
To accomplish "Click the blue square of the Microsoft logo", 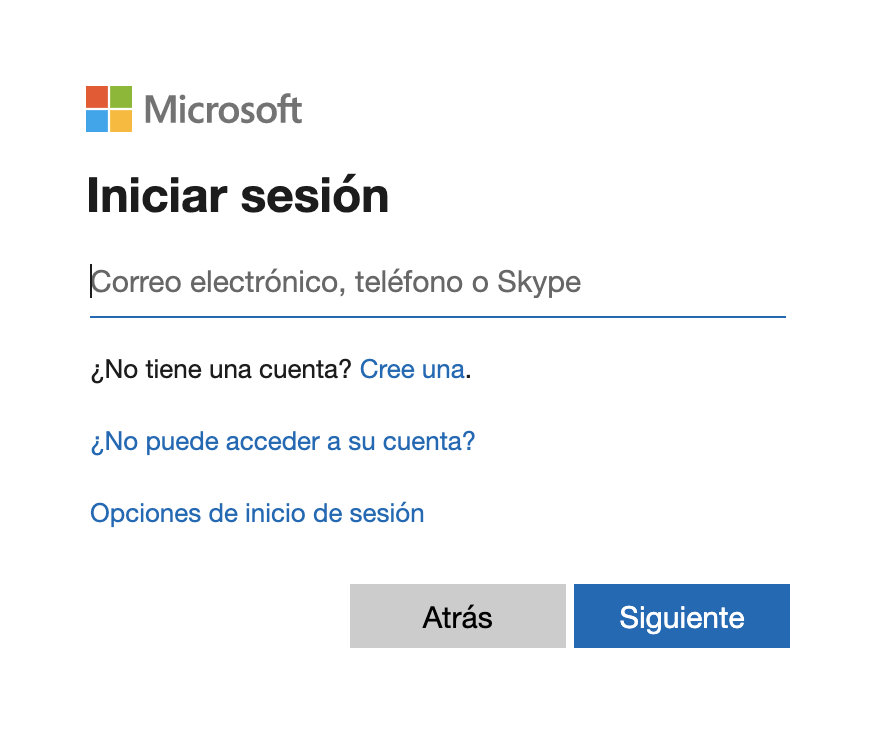I will click(x=97, y=121).
